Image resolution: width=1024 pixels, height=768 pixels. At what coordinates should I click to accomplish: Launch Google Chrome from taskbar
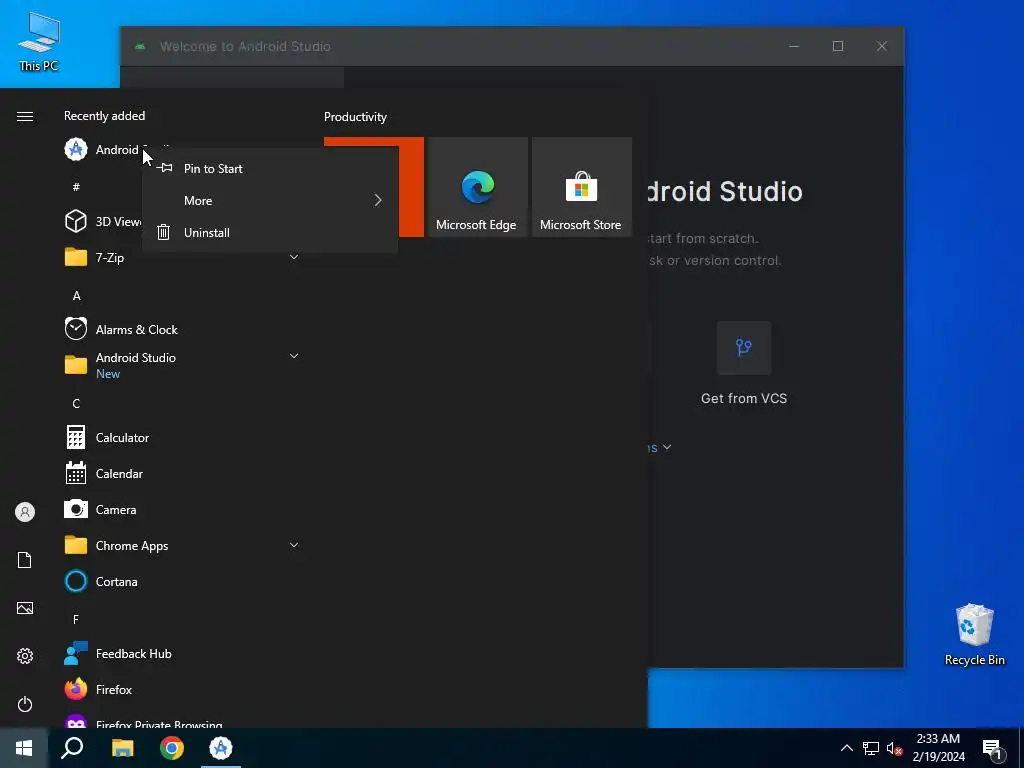(x=172, y=748)
